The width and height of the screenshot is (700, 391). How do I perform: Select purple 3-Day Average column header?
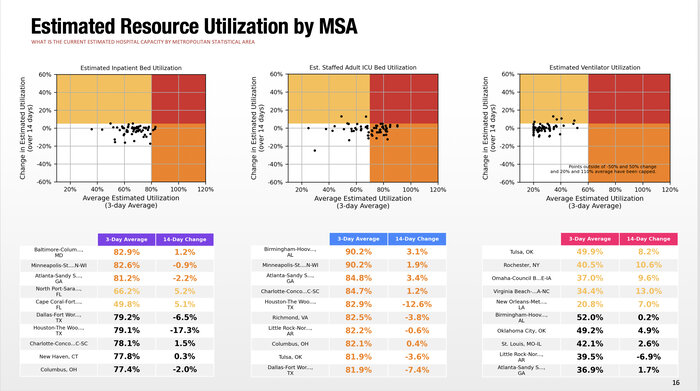[126, 239]
